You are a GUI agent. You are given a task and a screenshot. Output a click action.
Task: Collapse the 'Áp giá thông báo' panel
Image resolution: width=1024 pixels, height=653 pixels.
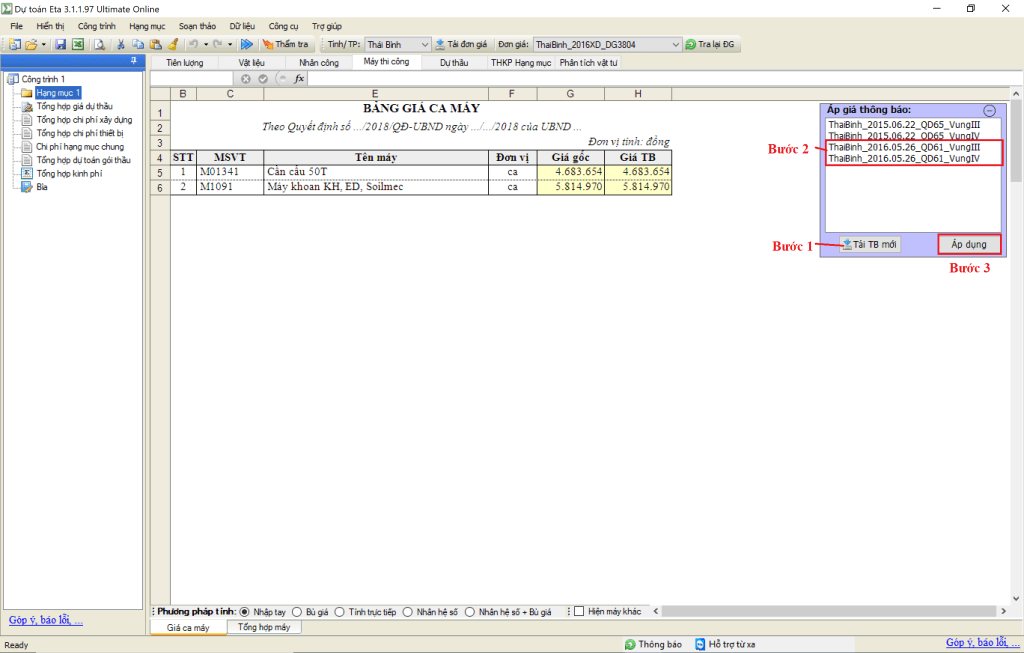989,111
